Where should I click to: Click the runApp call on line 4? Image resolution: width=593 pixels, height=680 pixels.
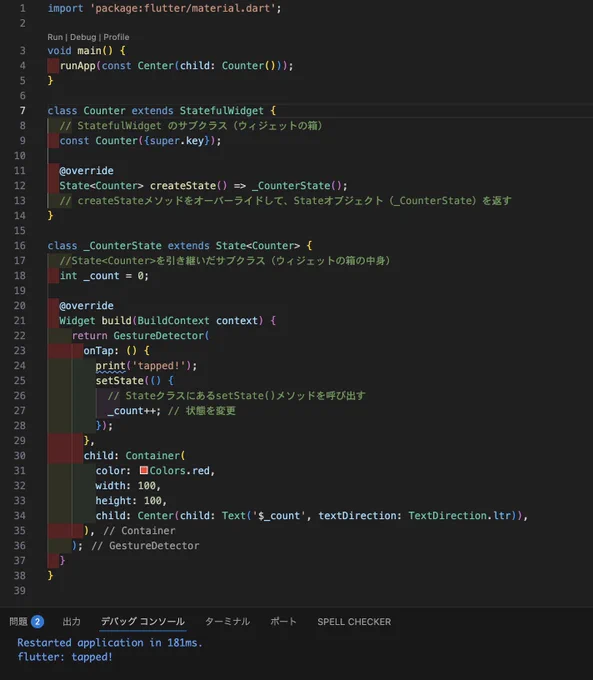(x=177, y=65)
